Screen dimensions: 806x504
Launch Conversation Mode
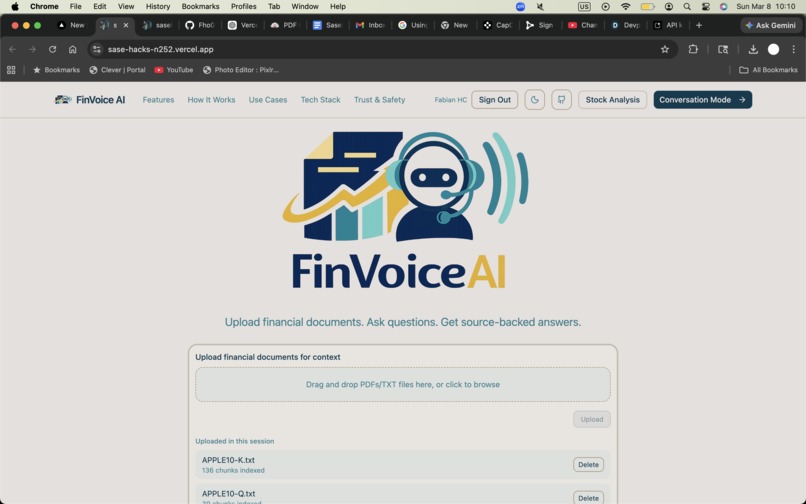702,100
